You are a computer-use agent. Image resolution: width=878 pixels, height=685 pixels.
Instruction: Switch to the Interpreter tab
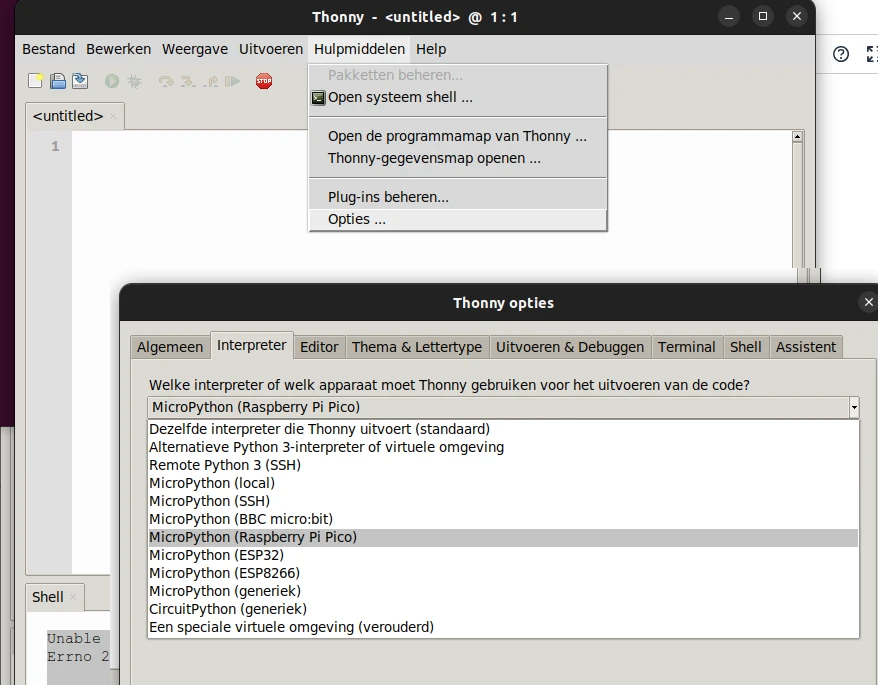[x=251, y=345]
